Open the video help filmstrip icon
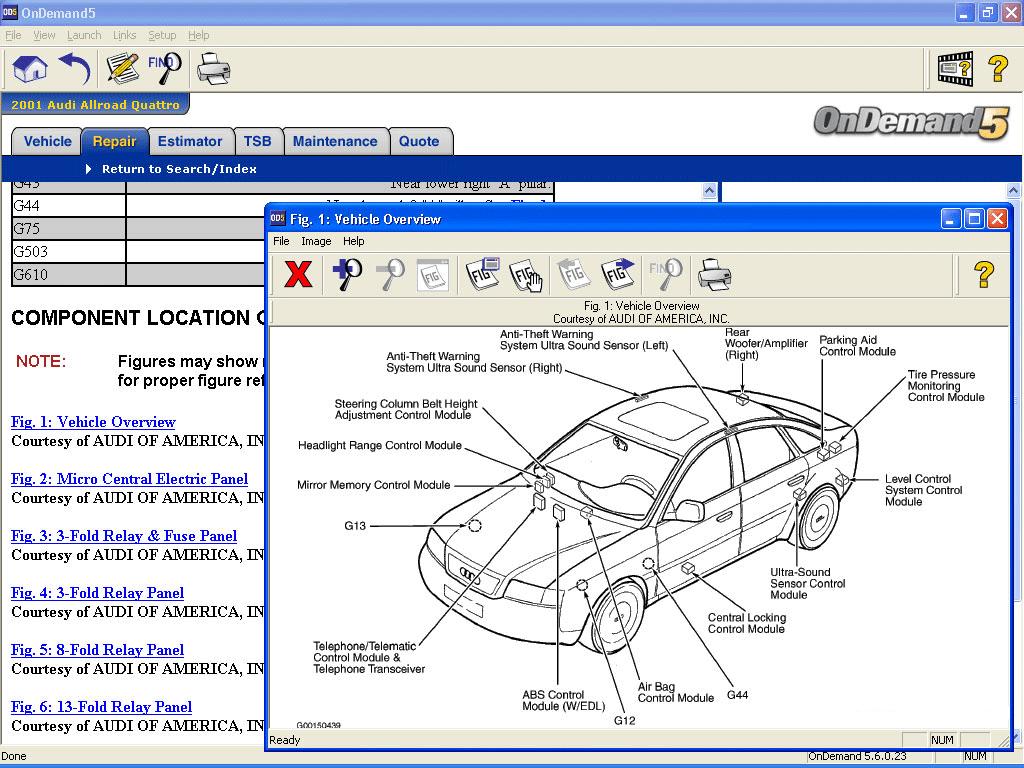 click(955, 69)
